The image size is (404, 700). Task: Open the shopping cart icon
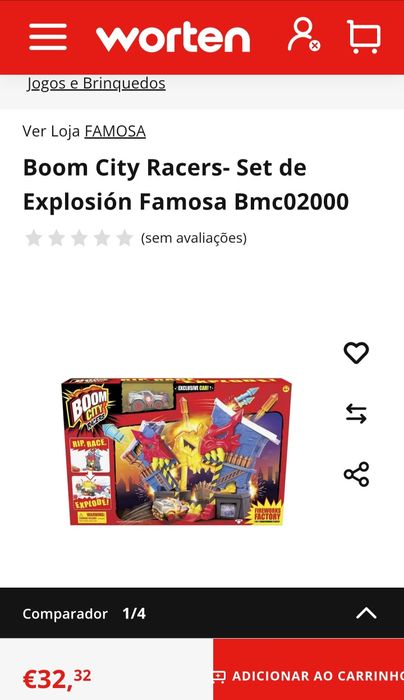click(x=364, y=37)
